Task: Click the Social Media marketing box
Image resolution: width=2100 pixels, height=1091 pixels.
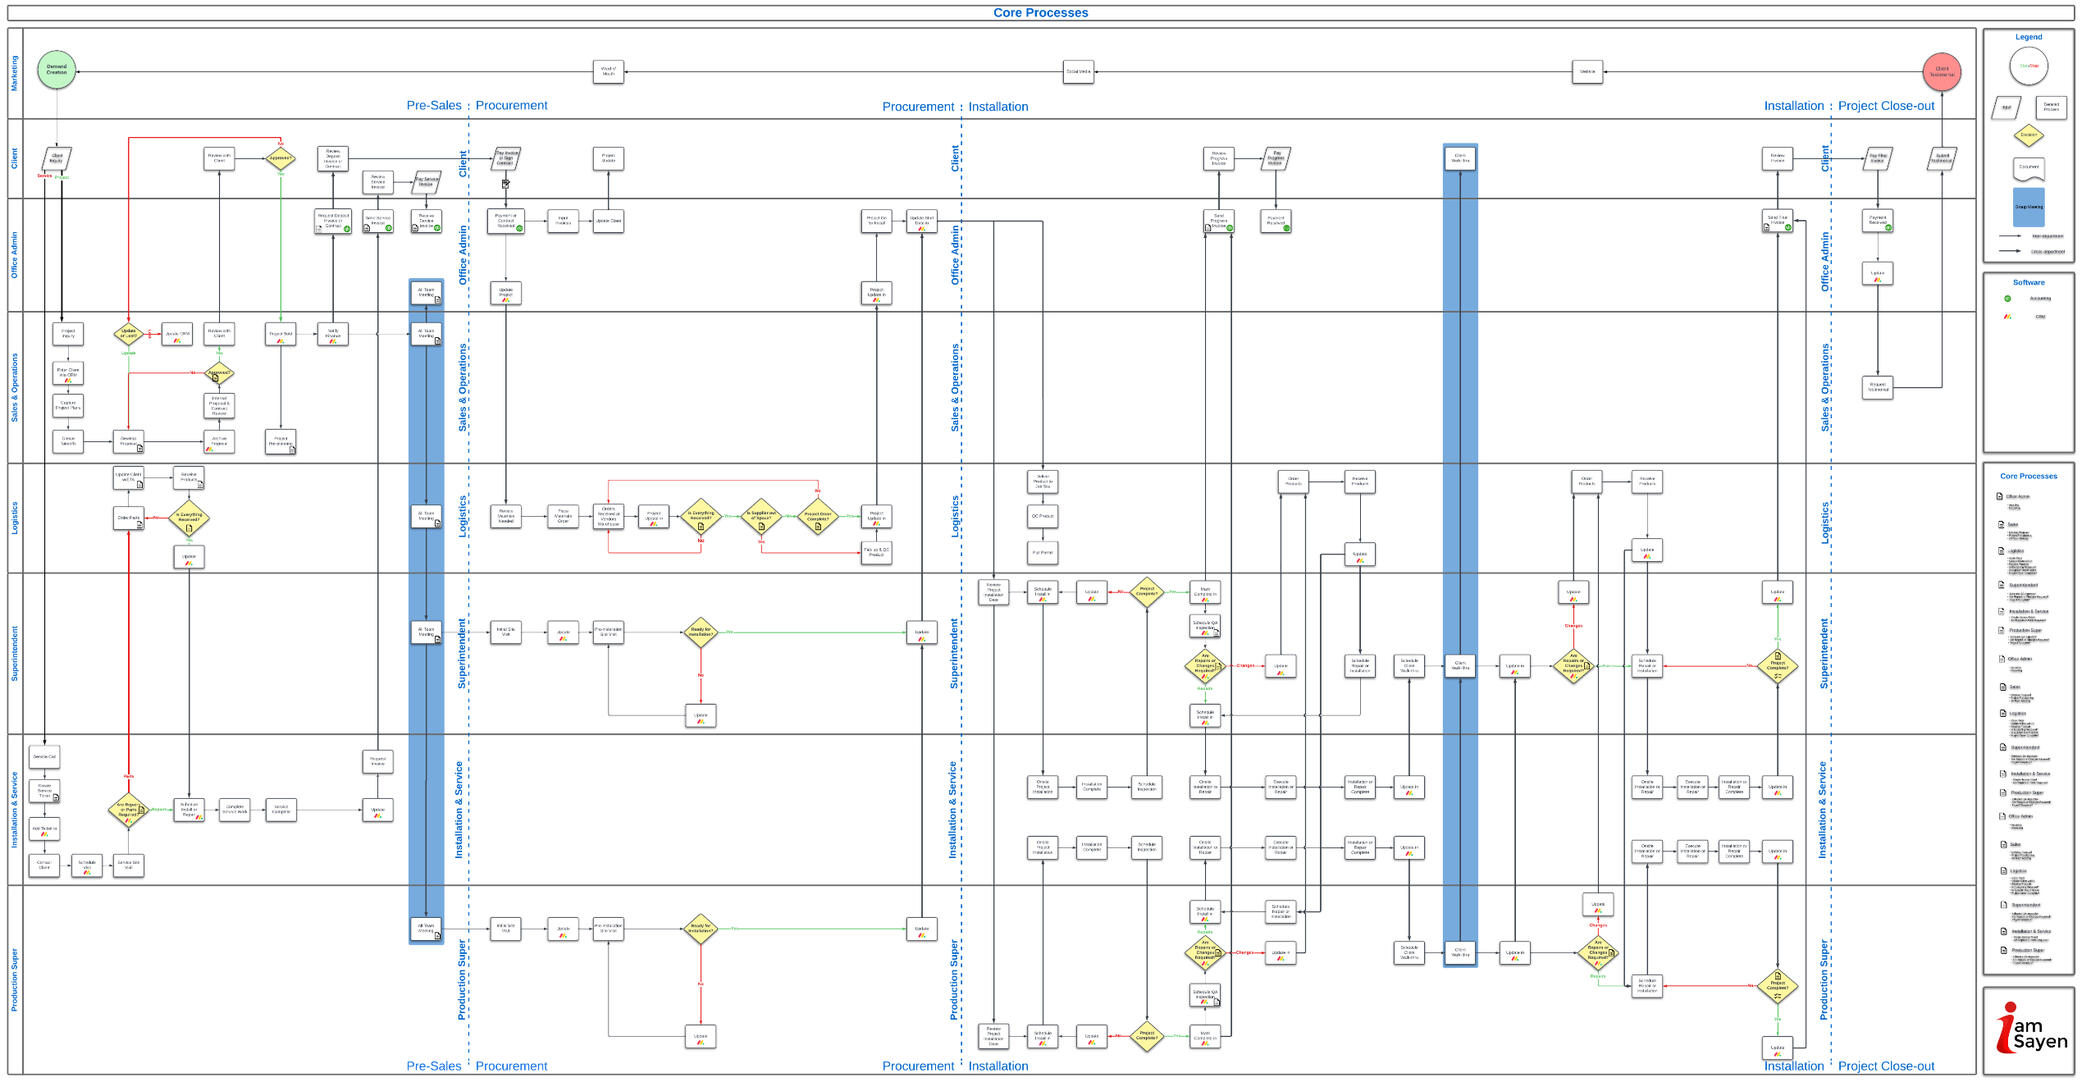Action: [x=1078, y=72]
